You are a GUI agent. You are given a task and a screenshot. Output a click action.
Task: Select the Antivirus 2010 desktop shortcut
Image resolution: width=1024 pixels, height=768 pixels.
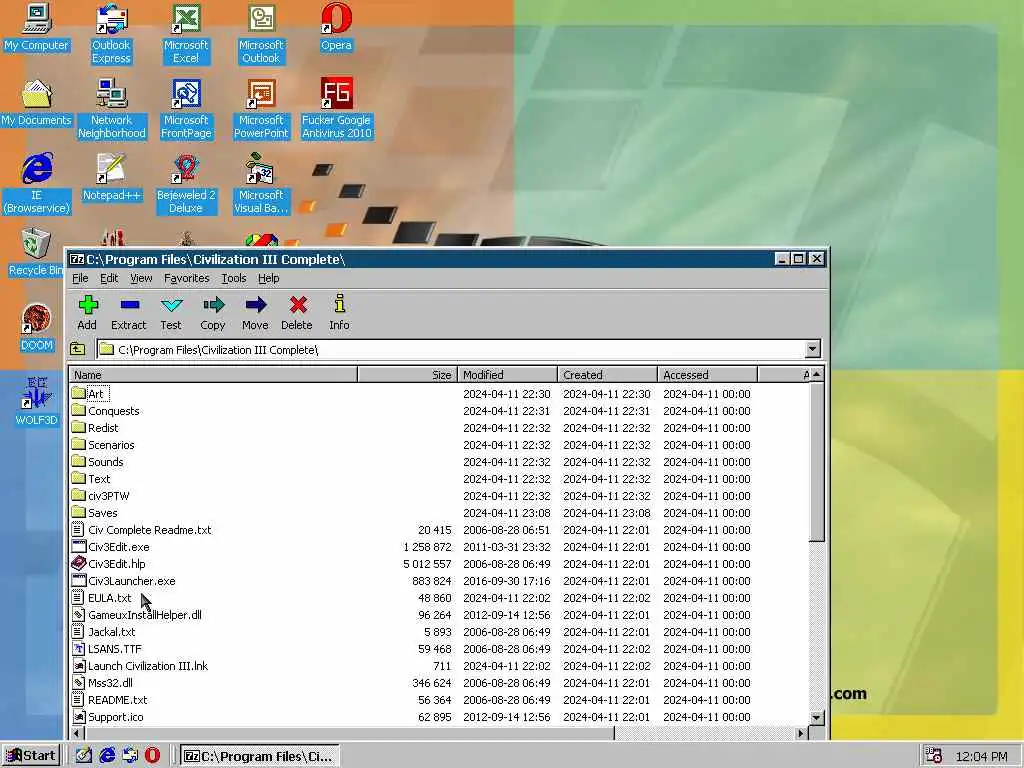coord(336,109)
